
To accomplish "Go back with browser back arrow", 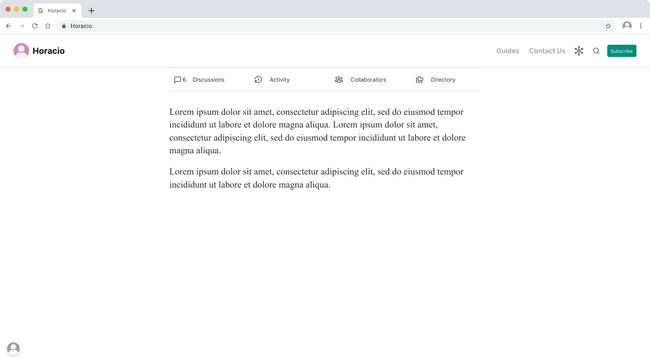I will [8, 26].
